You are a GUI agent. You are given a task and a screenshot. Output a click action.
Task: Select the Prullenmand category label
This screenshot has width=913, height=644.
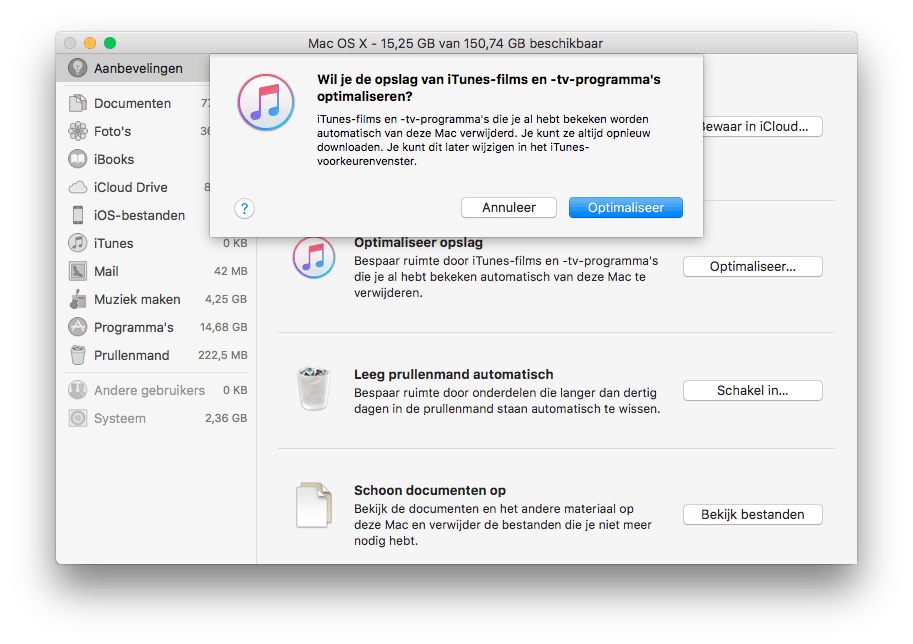(x=132, y=355)
